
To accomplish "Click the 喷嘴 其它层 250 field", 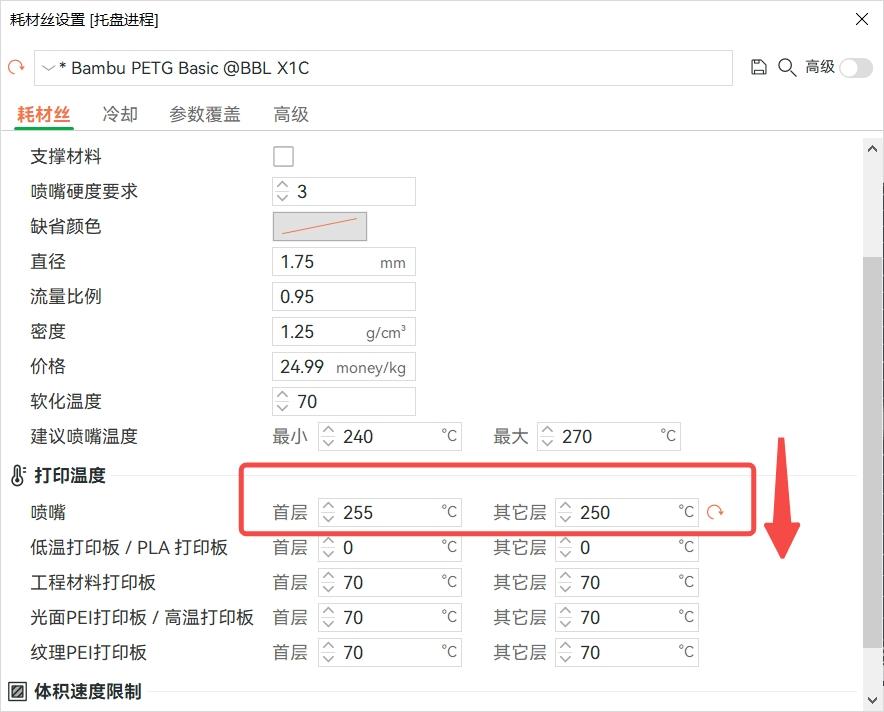I will pos(627,512).
